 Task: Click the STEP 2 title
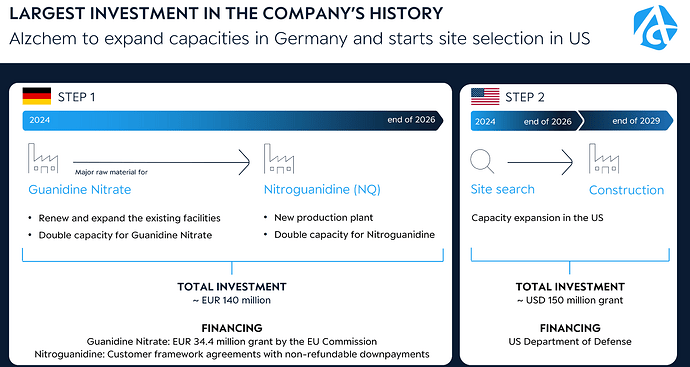tap(525, 97)
